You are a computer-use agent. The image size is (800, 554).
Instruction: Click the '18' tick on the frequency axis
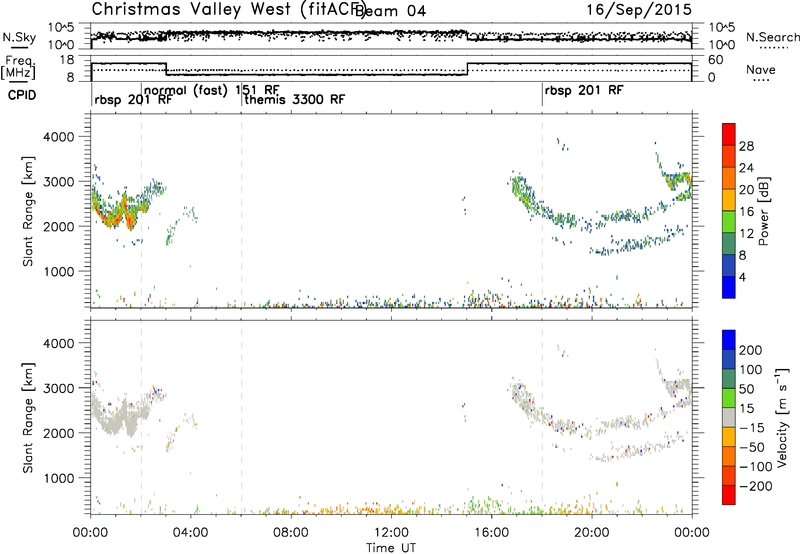tap(67, 60)
